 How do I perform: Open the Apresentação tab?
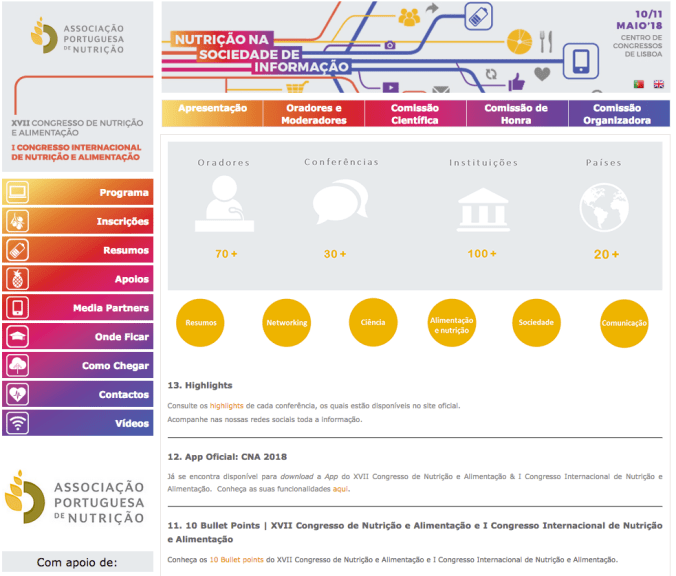tap(212, 113)
